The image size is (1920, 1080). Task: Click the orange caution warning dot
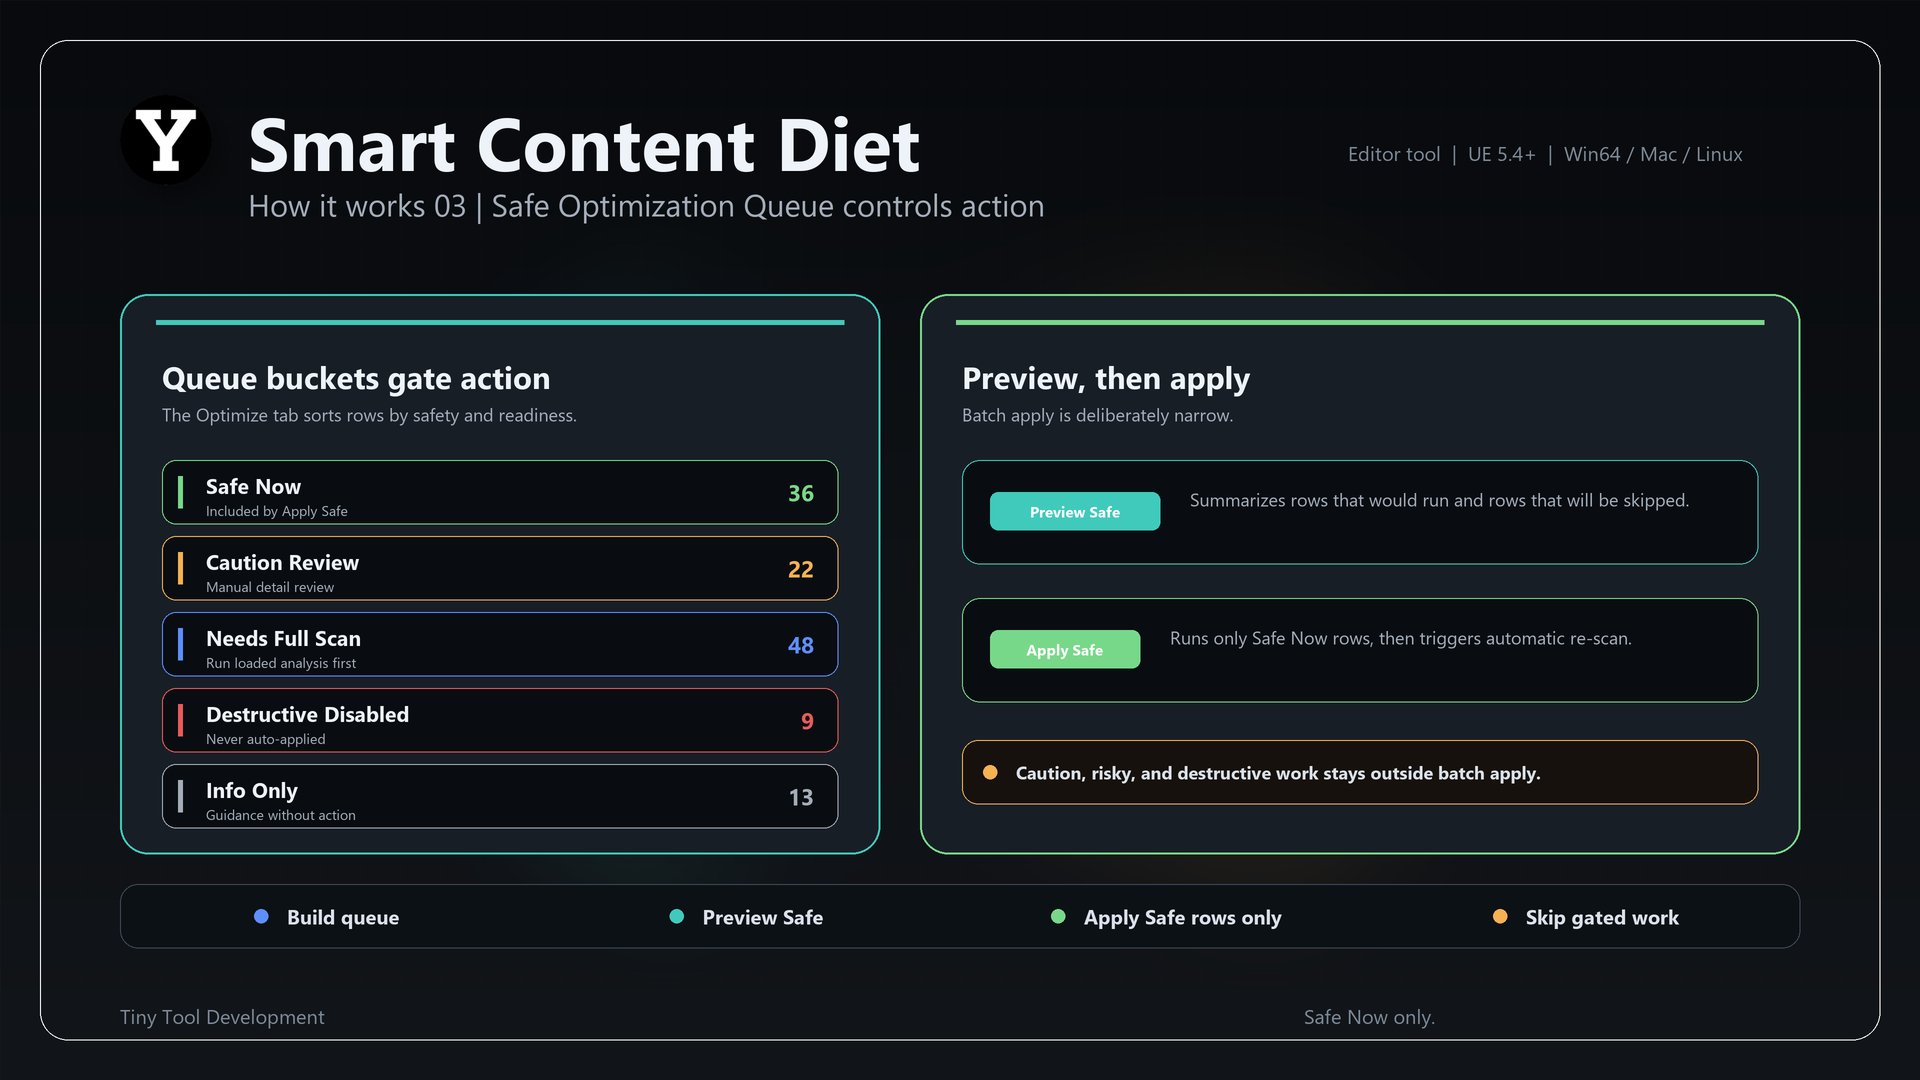990,772
